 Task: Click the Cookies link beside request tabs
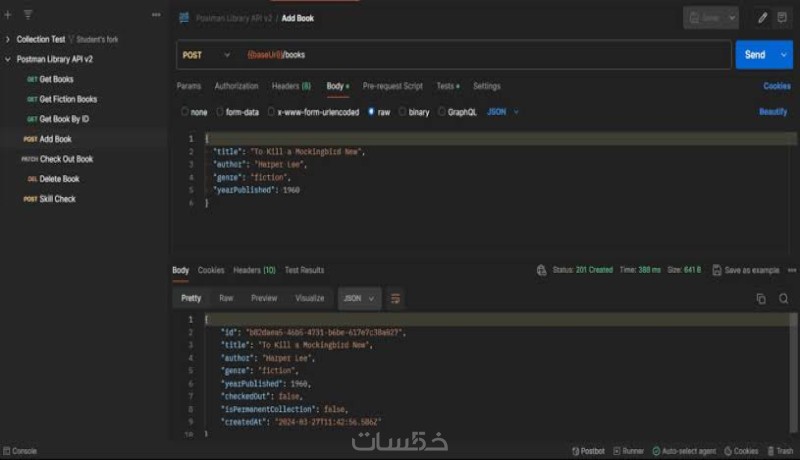tap(777, 86)
